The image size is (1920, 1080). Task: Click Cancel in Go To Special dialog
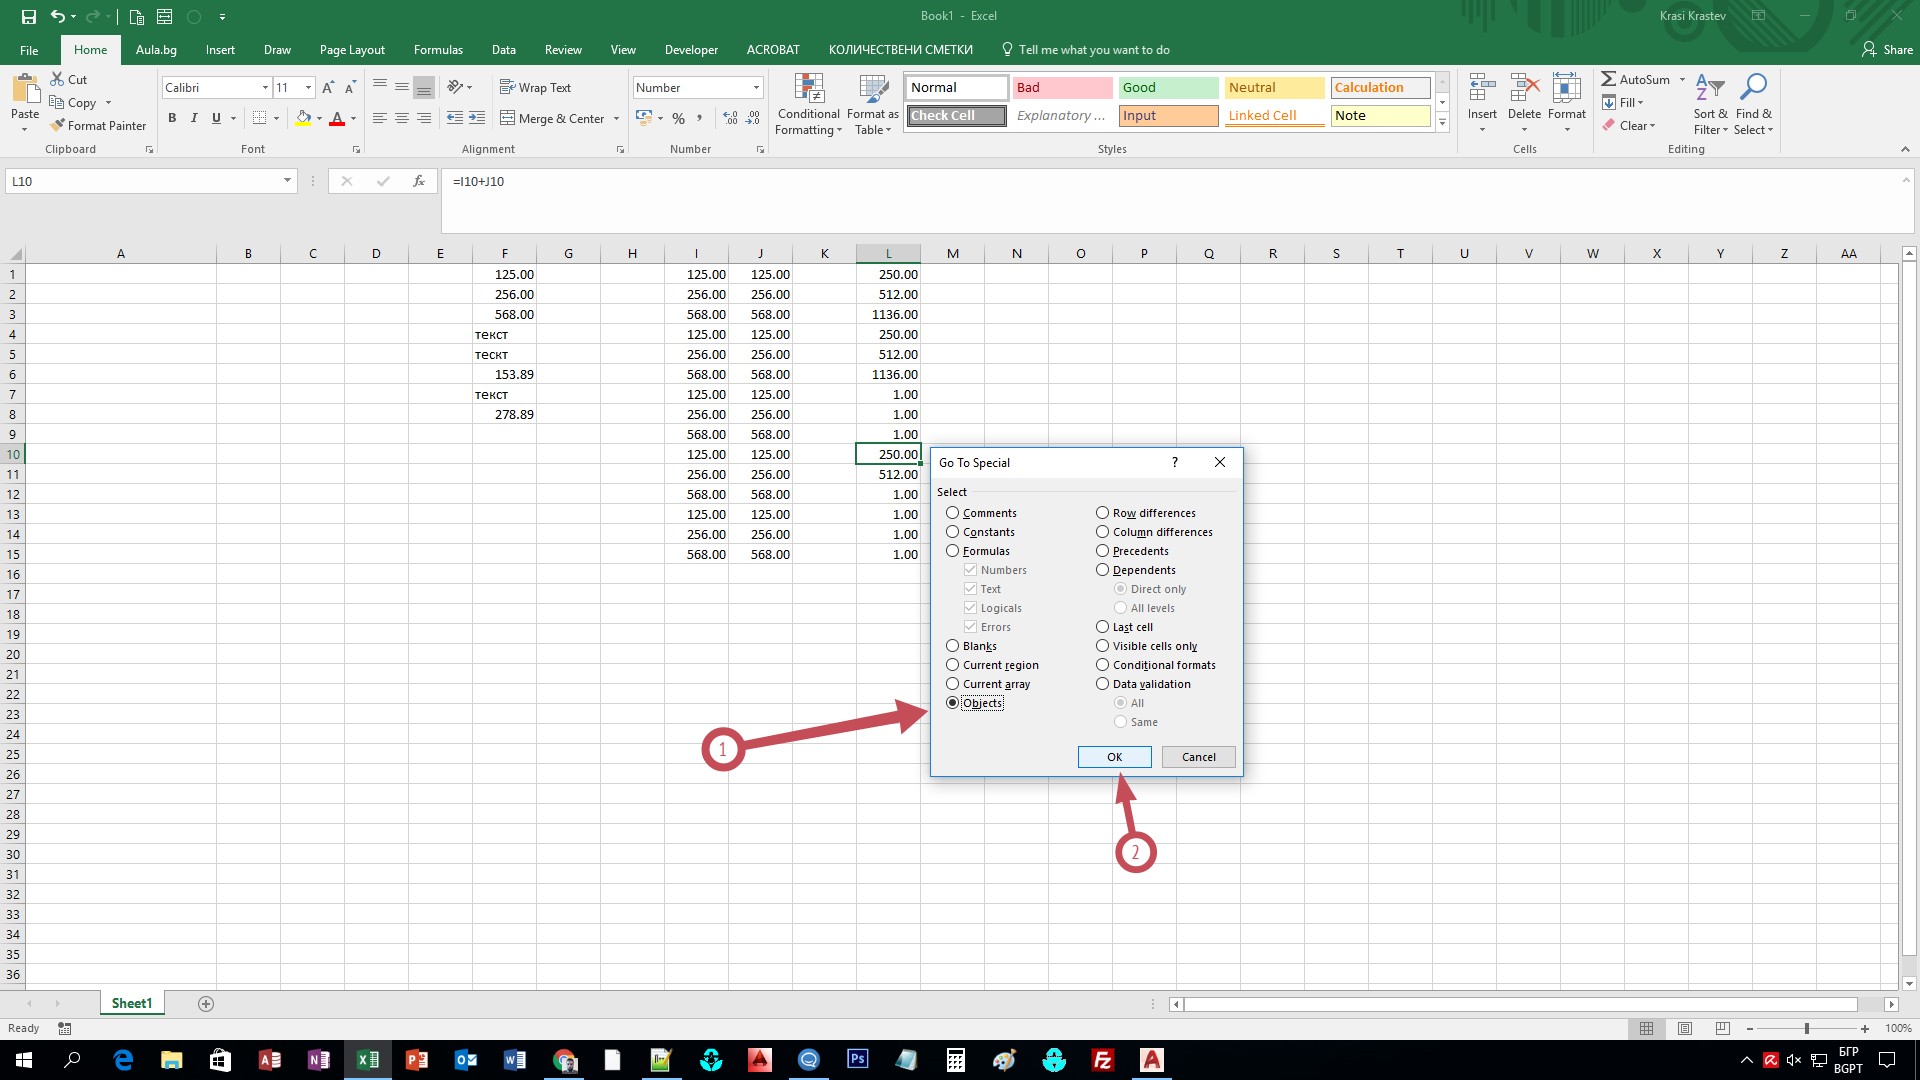[1198, 757]
